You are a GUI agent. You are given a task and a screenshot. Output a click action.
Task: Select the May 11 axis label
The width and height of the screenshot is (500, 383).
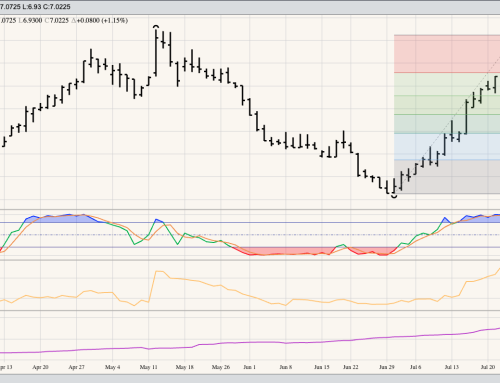tap(148, 367)
